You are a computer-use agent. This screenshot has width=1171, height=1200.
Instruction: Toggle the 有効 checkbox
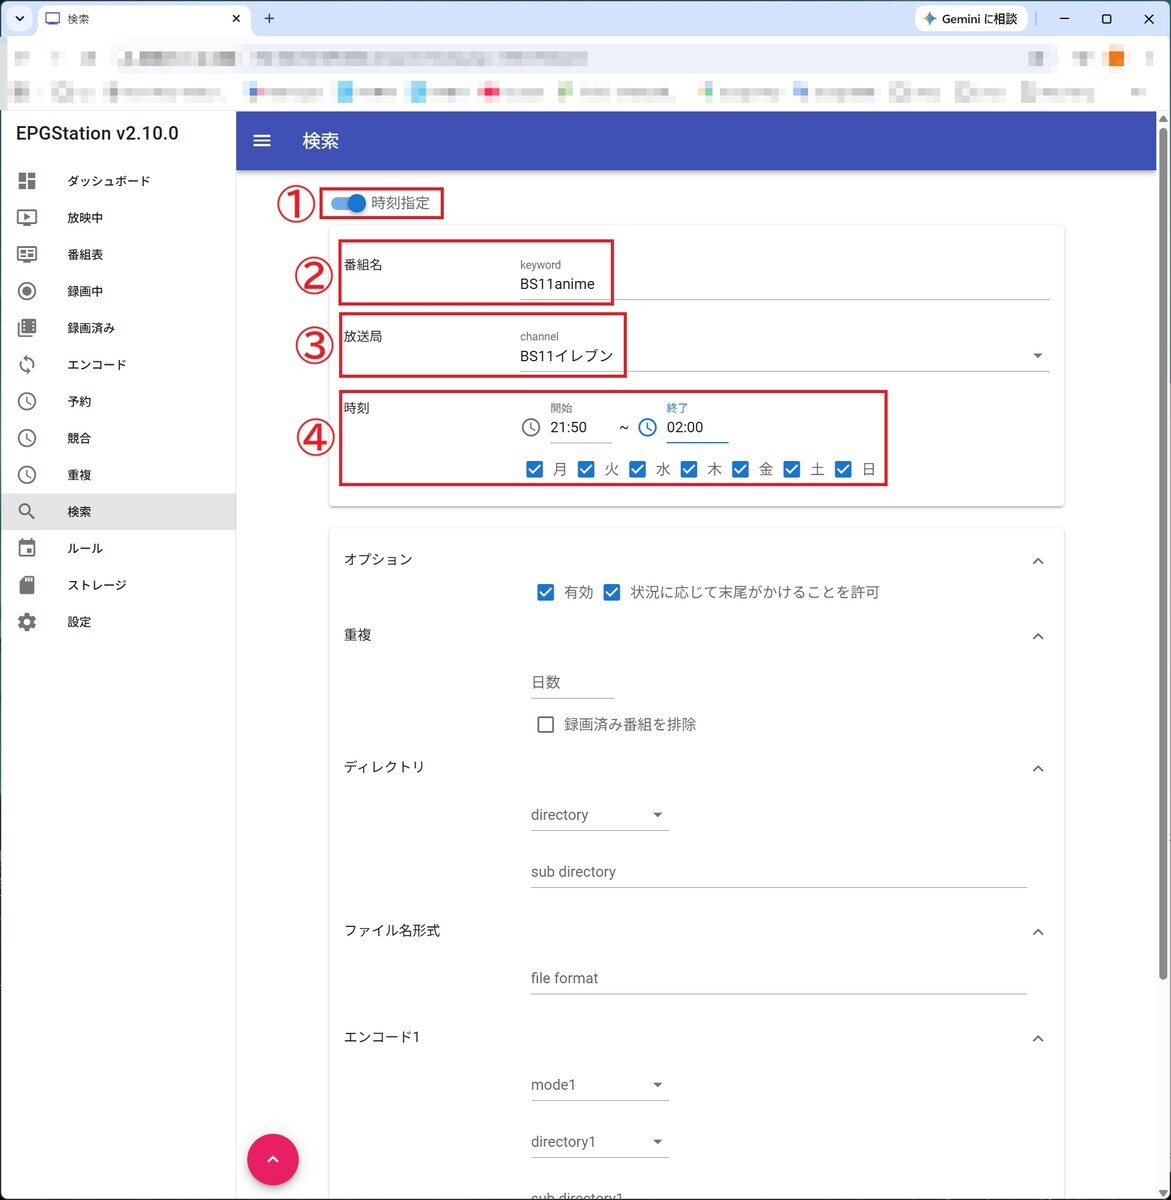coord(546,592)
